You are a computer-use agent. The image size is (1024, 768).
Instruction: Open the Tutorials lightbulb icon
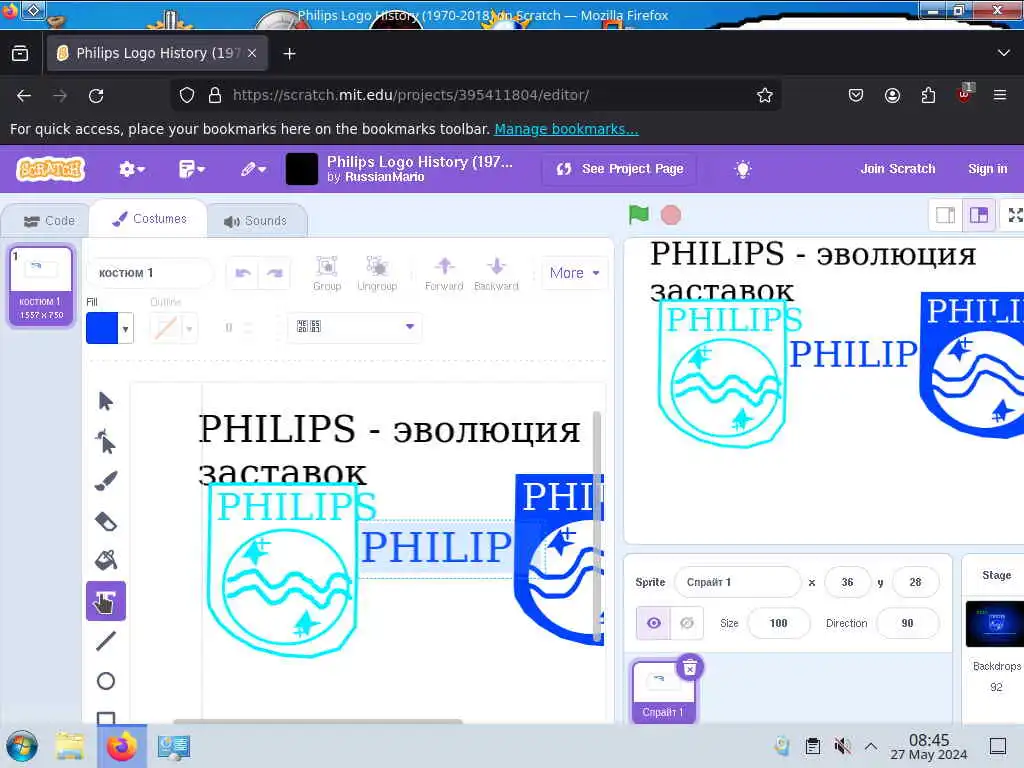coord(743,169)
